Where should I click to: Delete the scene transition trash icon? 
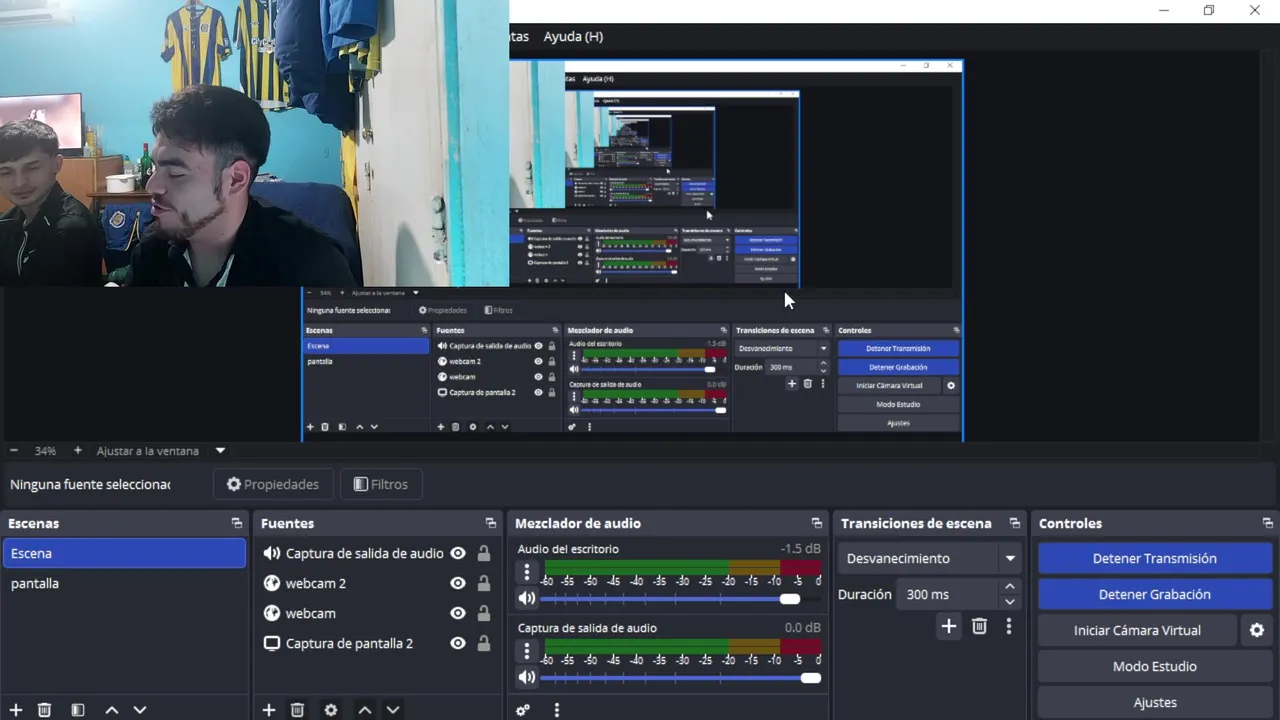(980, 626)
